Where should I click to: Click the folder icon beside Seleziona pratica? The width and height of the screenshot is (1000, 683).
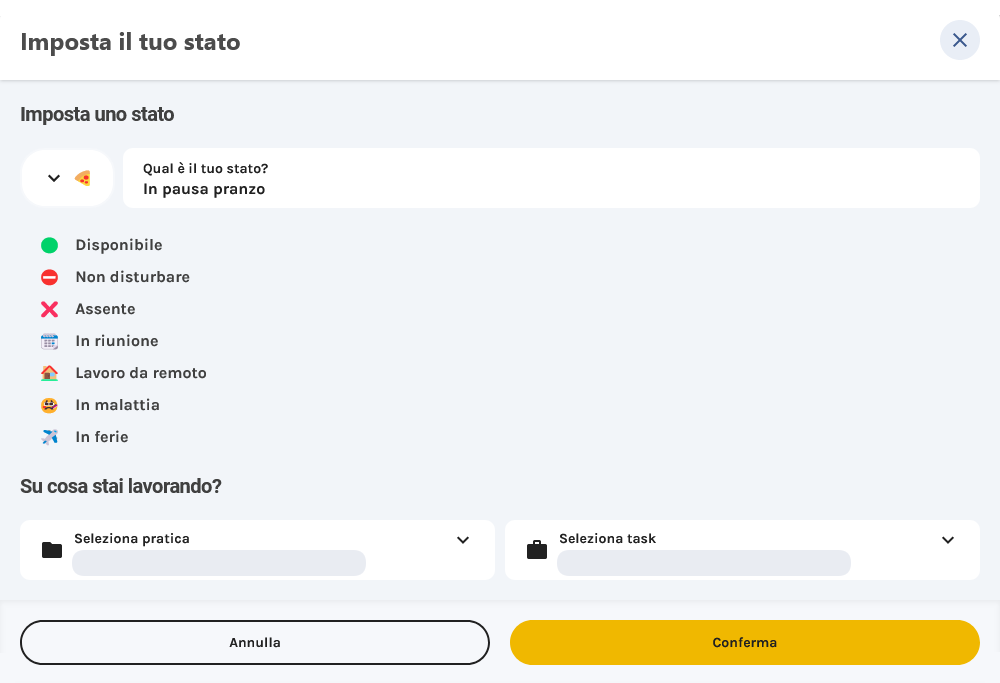coord(52,550)
